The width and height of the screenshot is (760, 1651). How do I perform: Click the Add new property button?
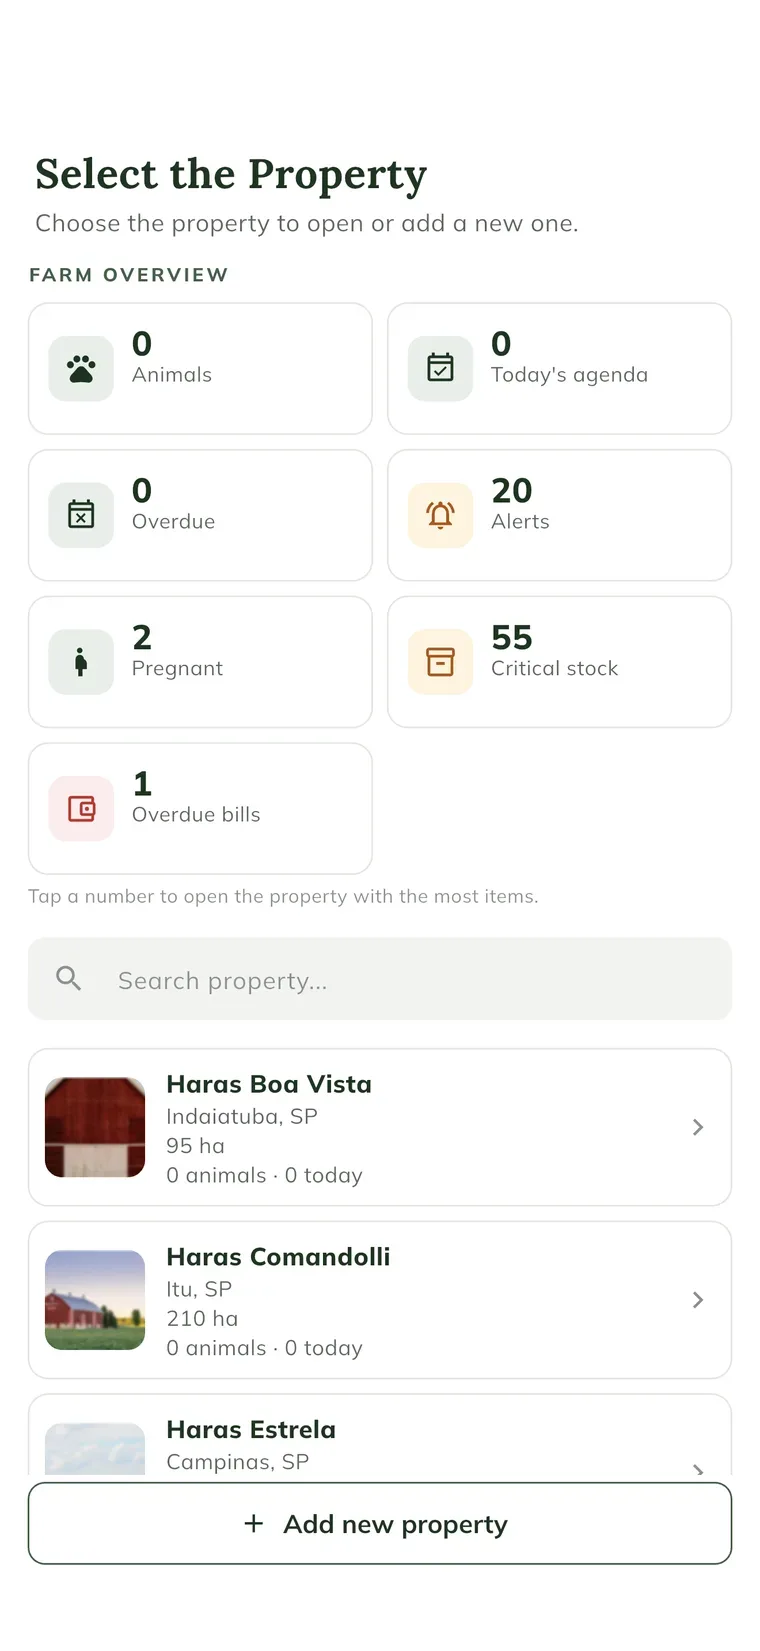pos(380,1523)
